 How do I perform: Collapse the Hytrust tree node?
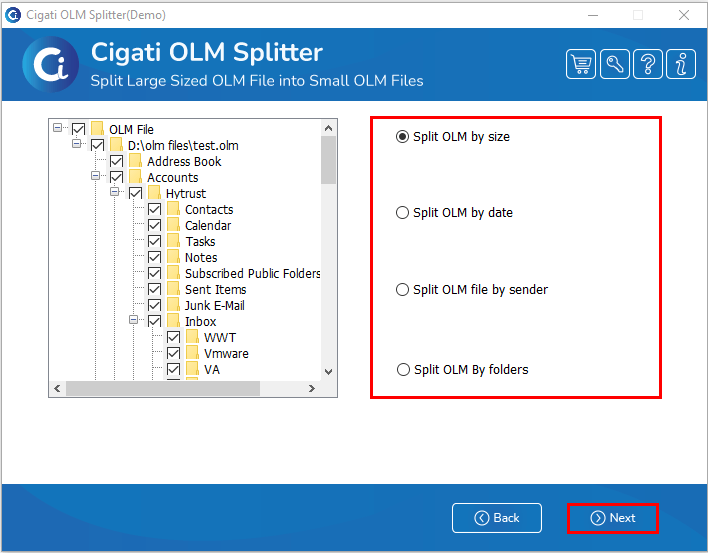[x=114, y=191]
